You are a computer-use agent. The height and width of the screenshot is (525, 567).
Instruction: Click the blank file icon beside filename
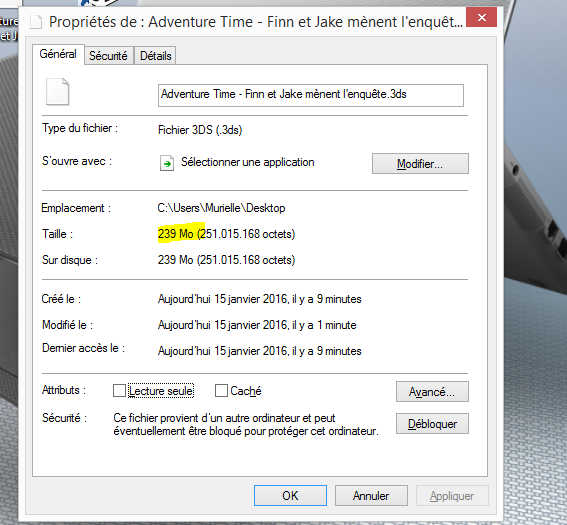[57, 91]
